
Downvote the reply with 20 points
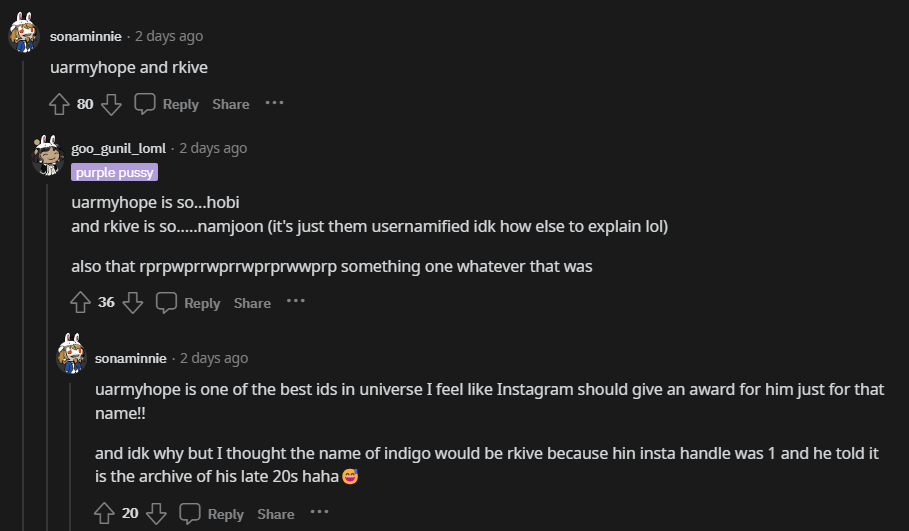(x=156, y=513)
